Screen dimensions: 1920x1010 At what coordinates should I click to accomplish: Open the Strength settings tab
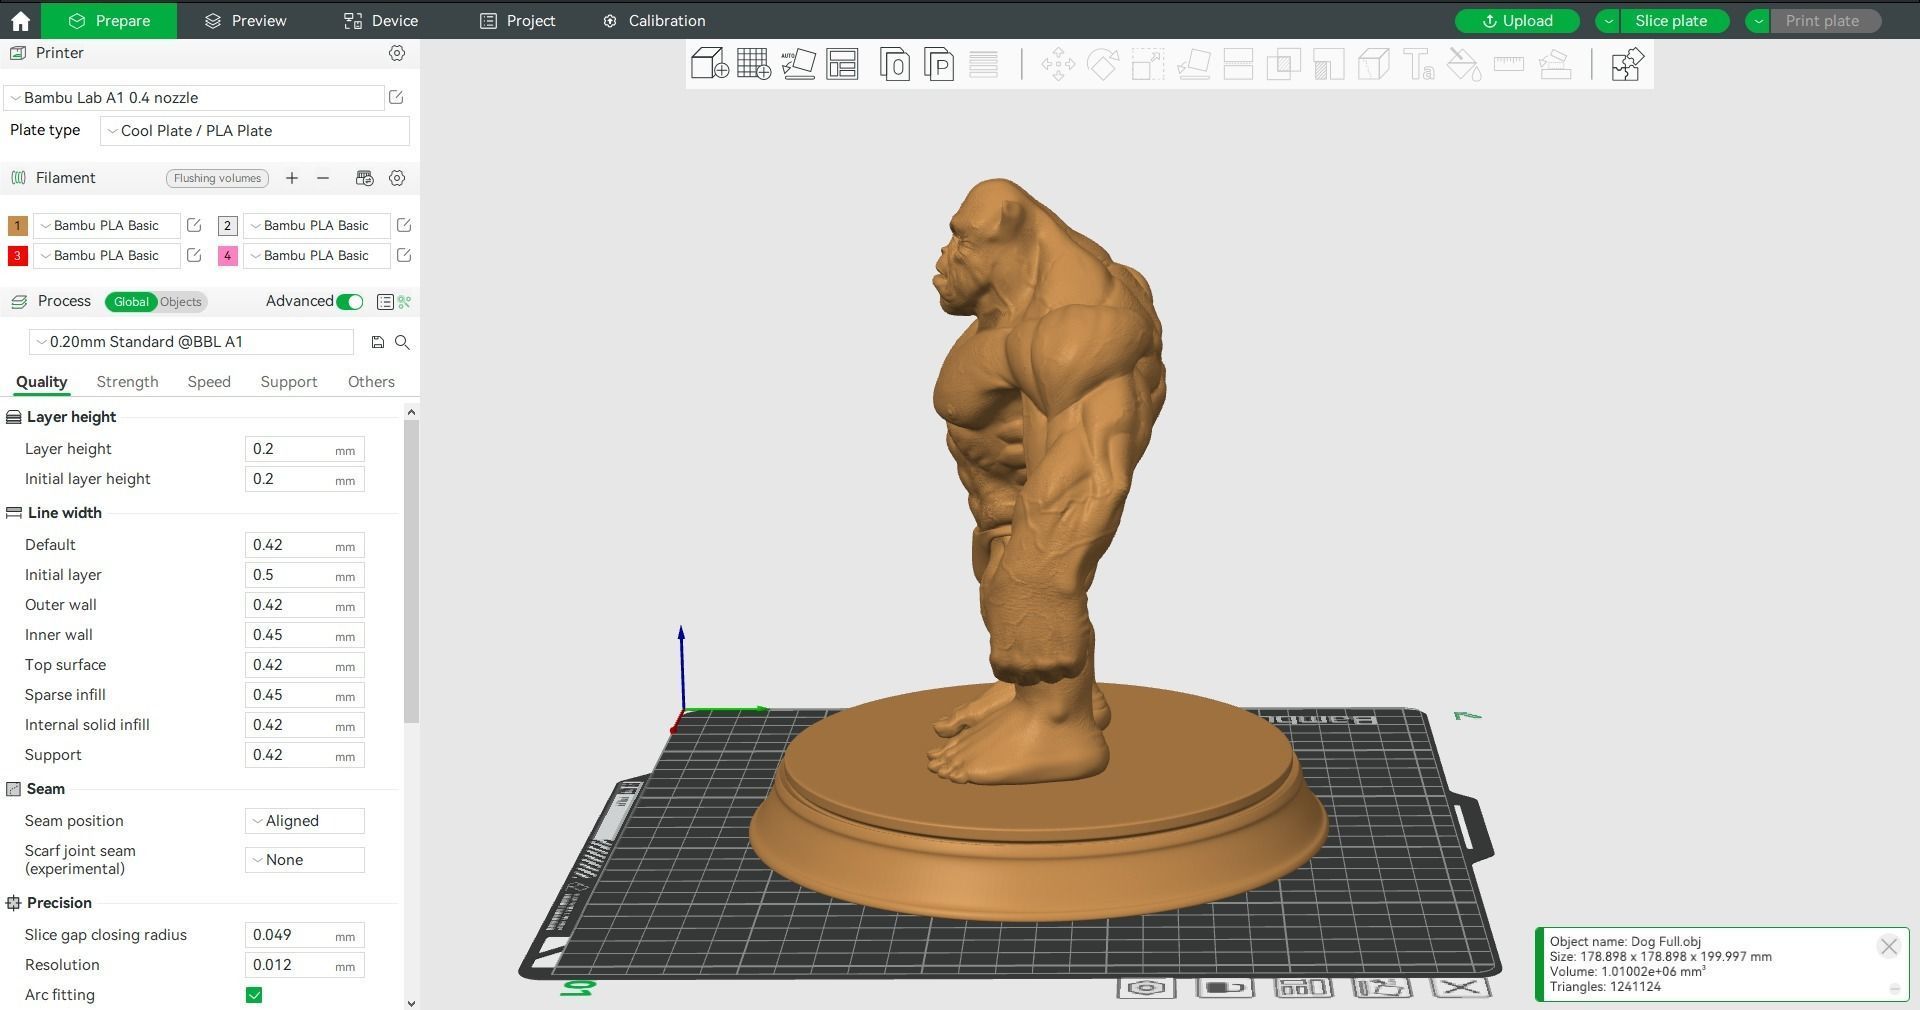point(128,382)
